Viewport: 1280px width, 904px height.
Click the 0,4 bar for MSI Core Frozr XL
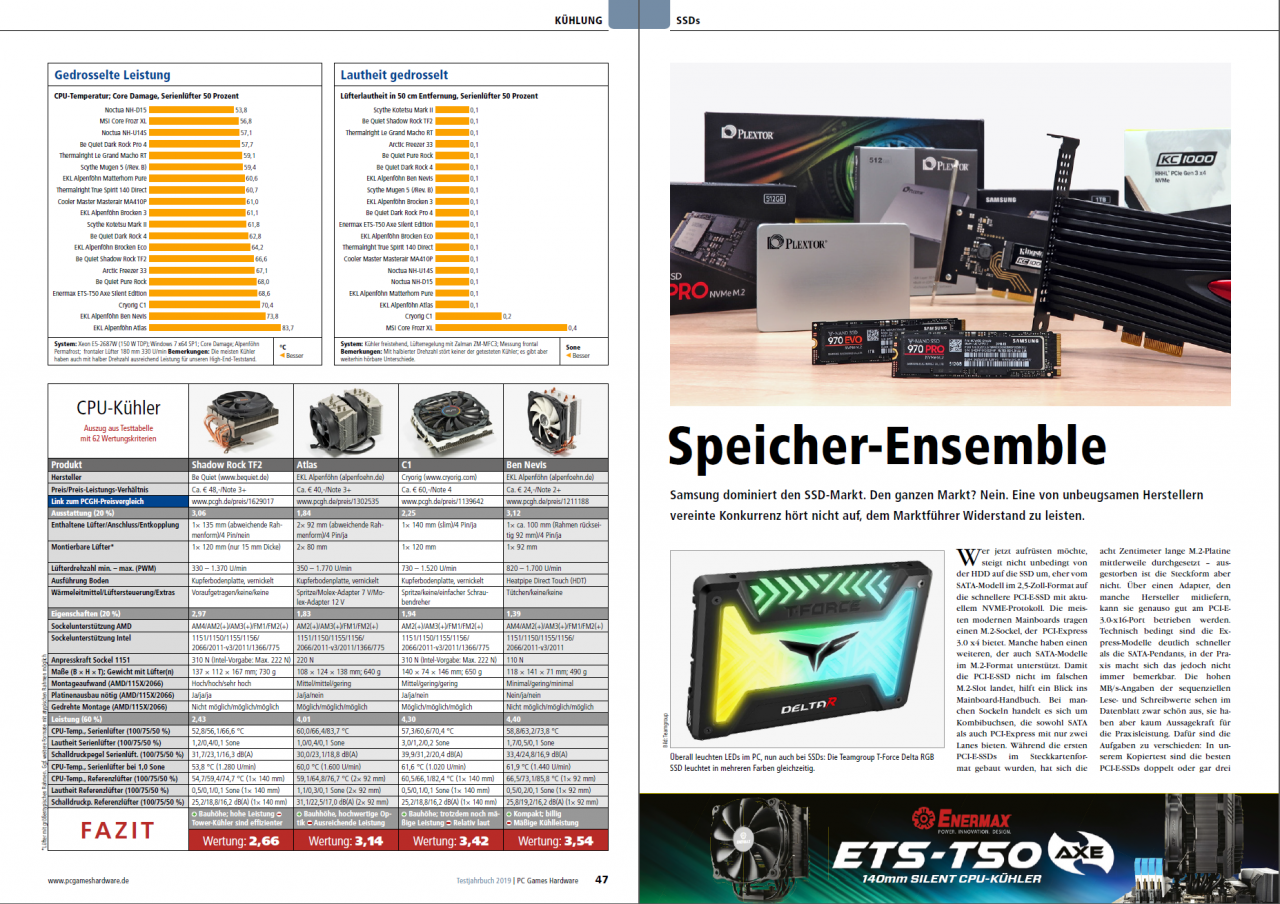[x=500, y=327]
